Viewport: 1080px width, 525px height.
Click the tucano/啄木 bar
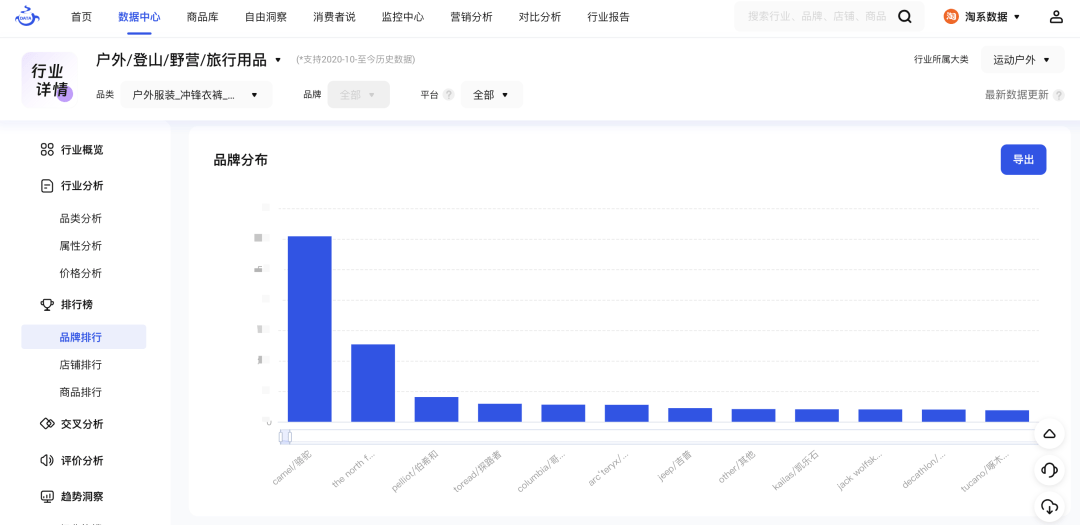click(x=1007, y=416)
